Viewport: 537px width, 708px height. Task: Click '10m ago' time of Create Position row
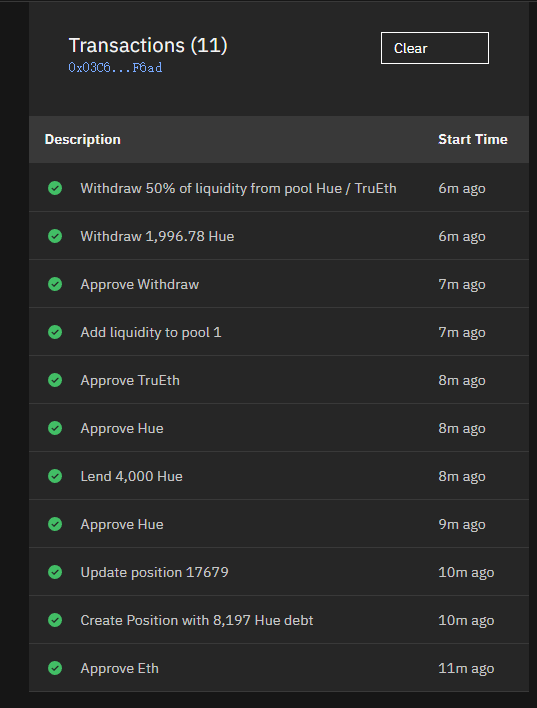pos(466,620)
